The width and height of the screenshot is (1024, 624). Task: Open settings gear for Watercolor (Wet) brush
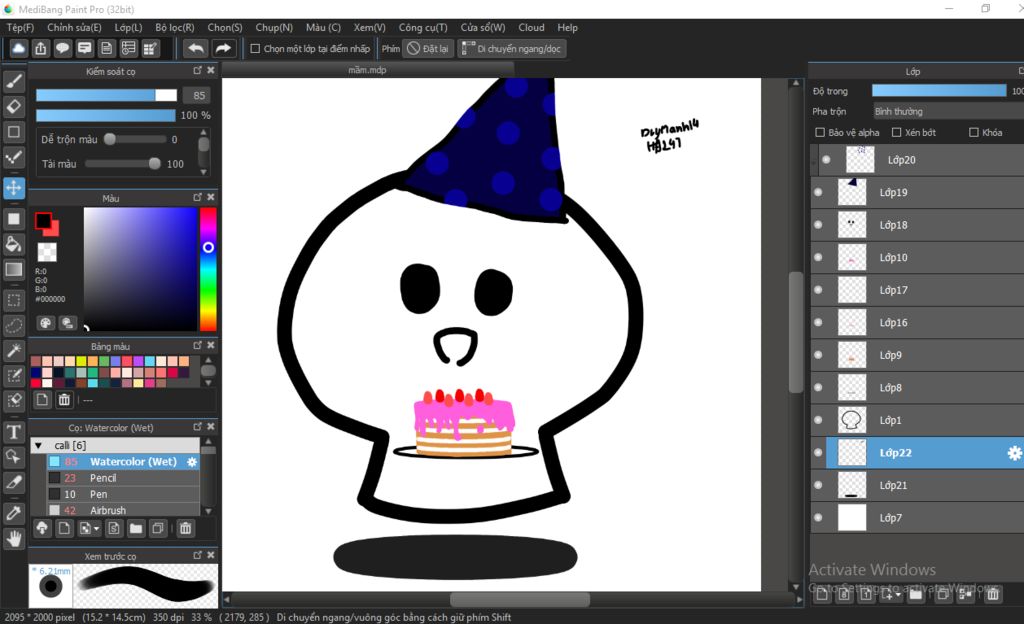point(192,461)
